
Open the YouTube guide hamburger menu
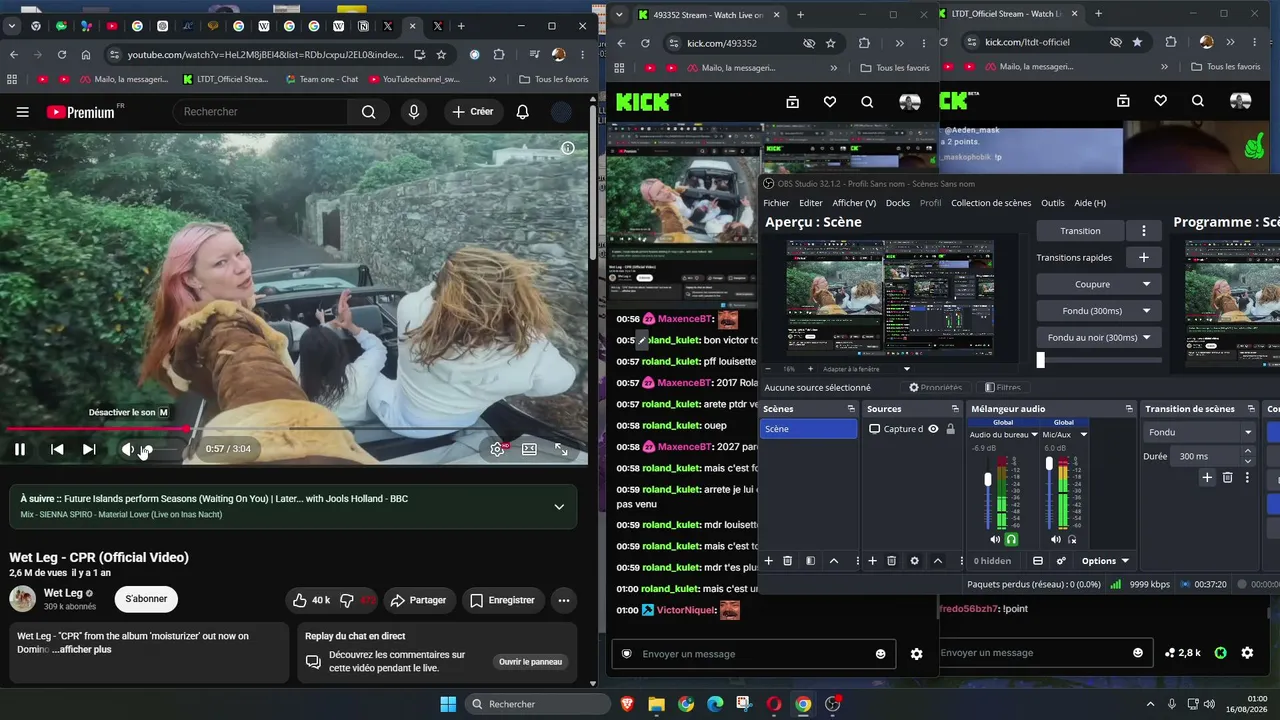pos(22,112)
